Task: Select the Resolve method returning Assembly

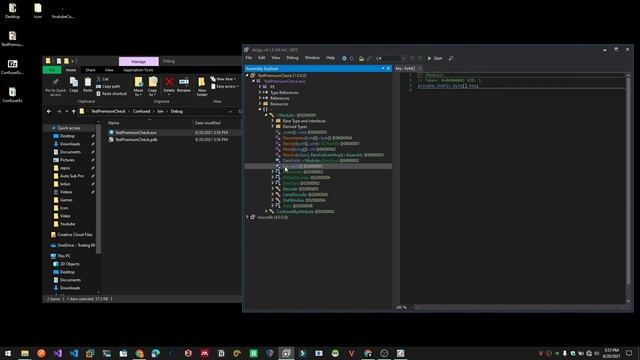Action: (333, 155)
